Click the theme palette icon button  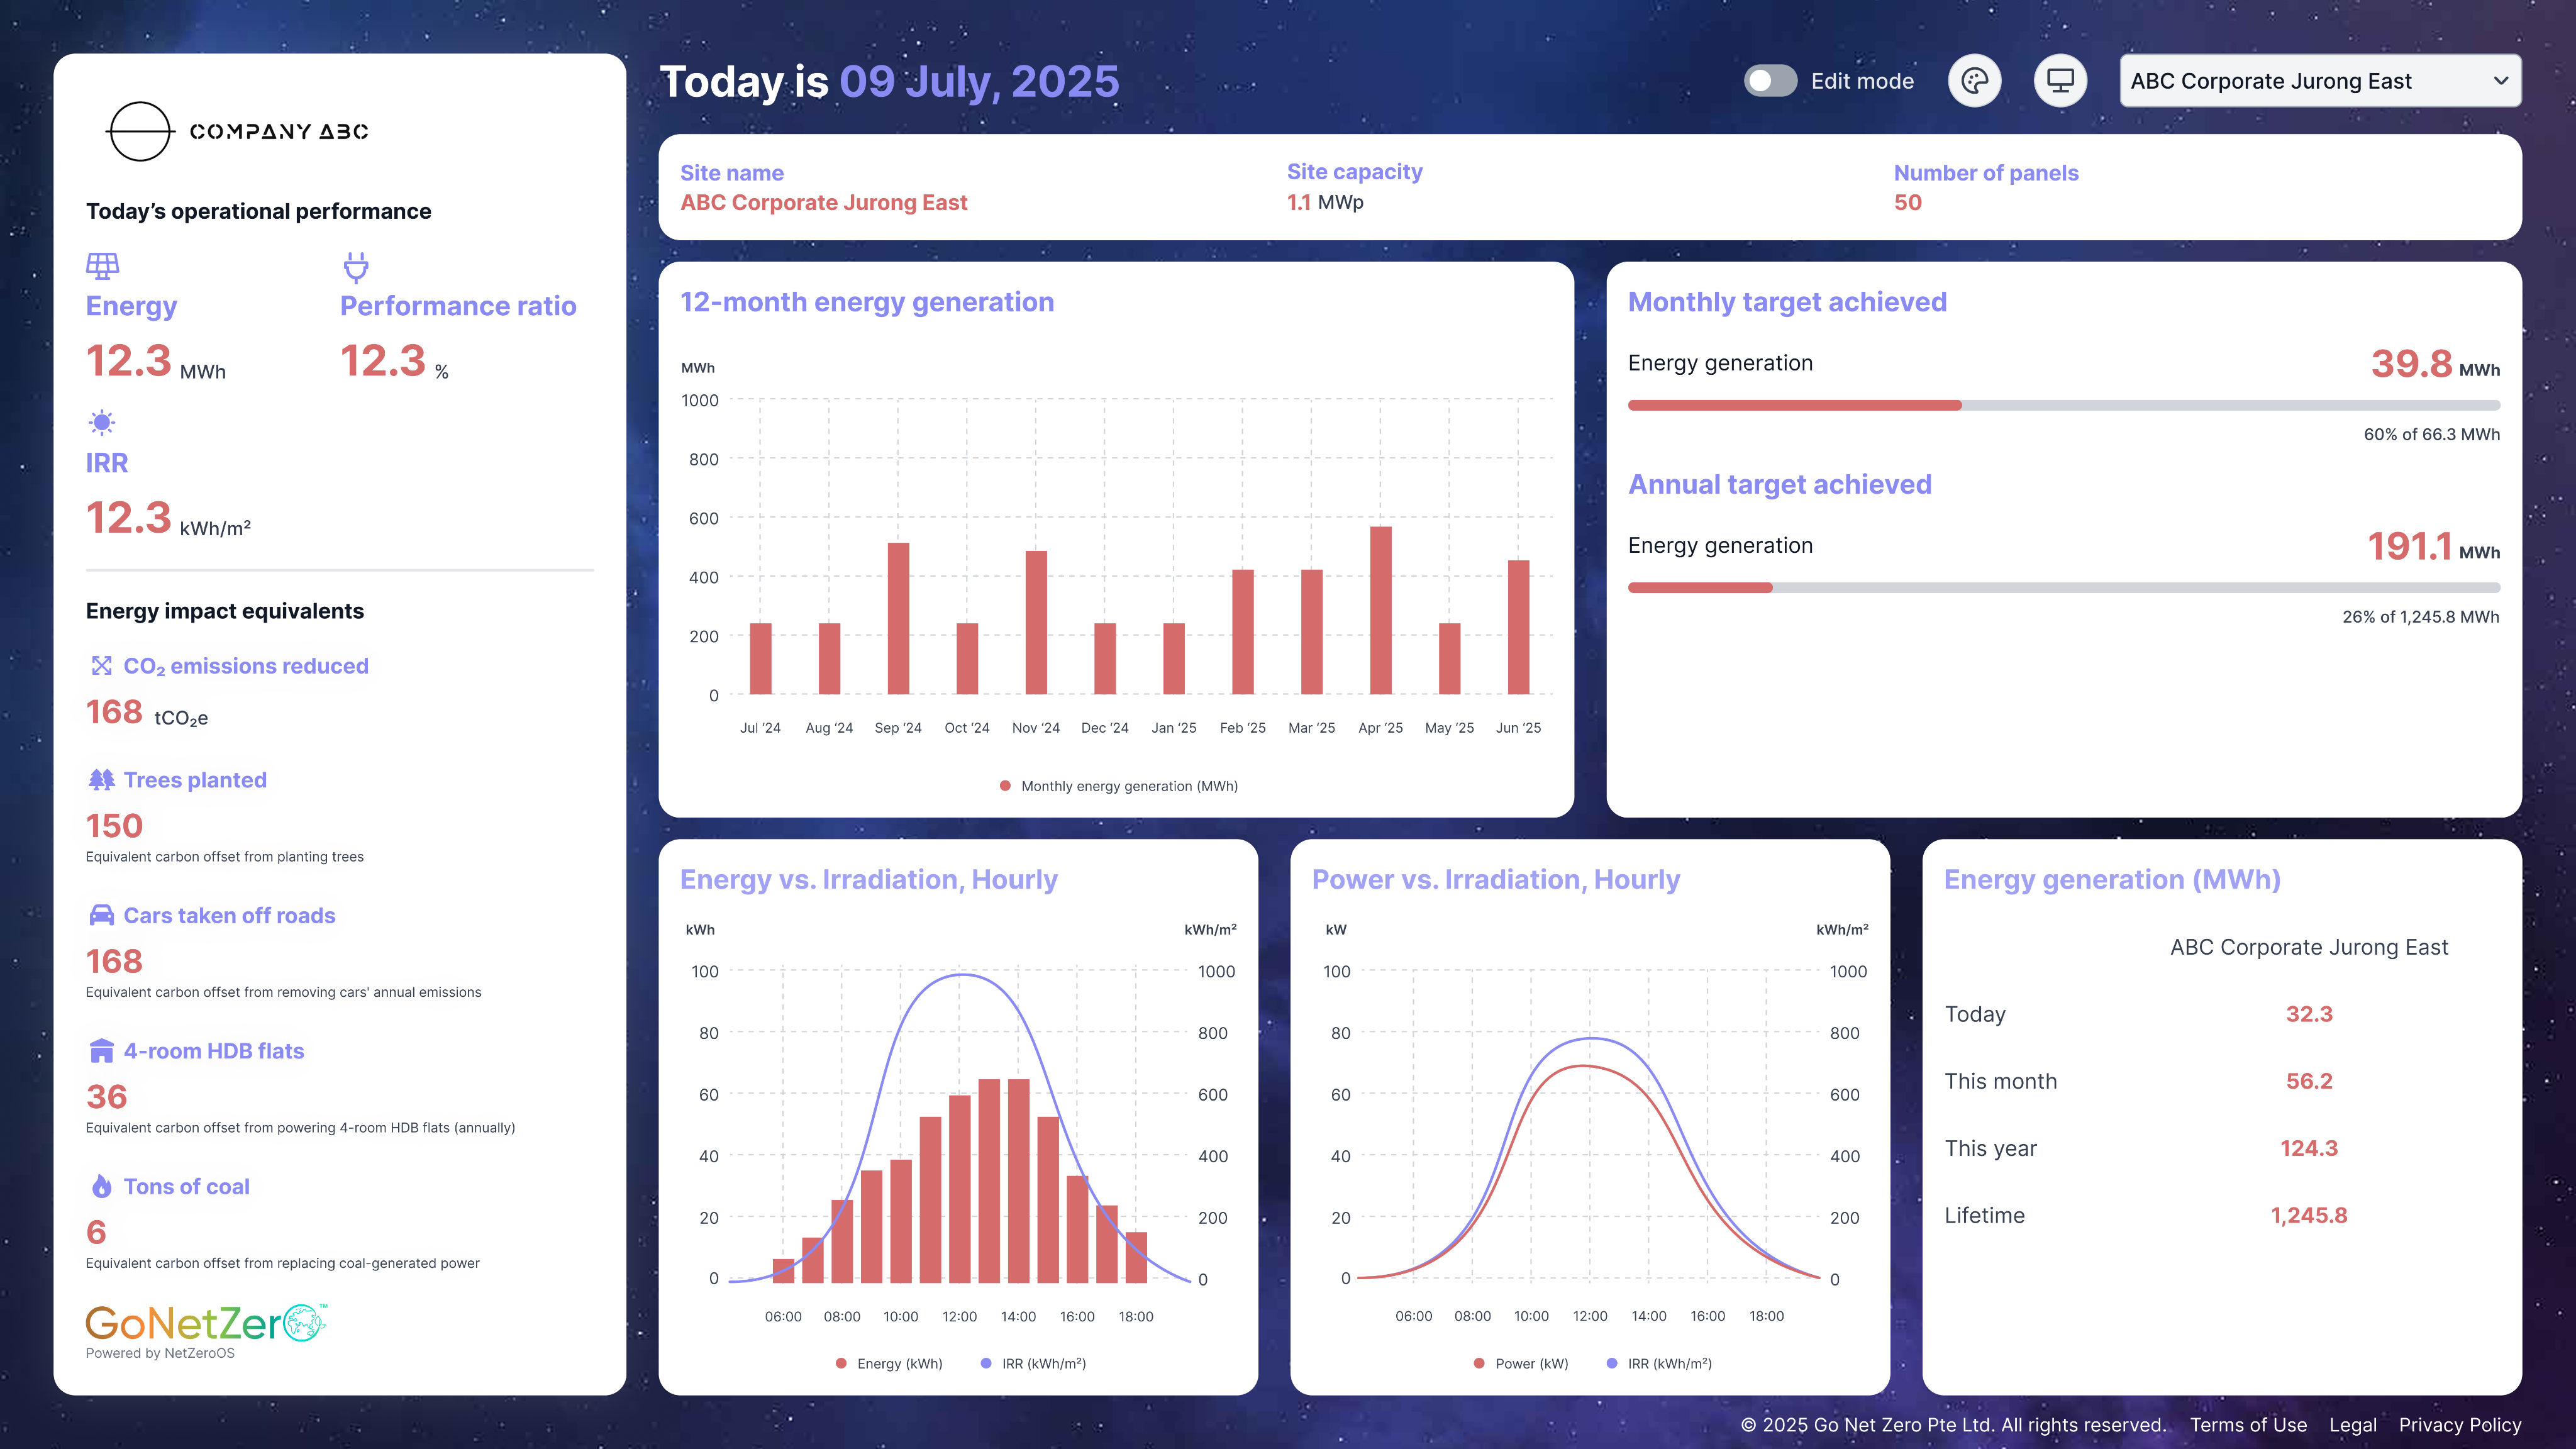tap(1974, 81)
